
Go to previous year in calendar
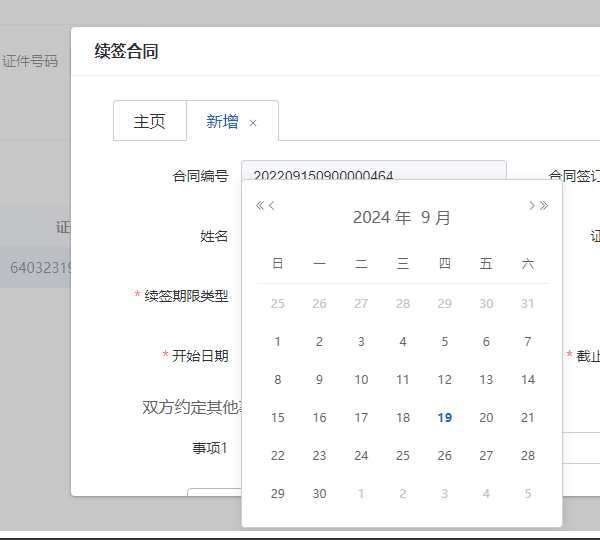tap(259, 206)
